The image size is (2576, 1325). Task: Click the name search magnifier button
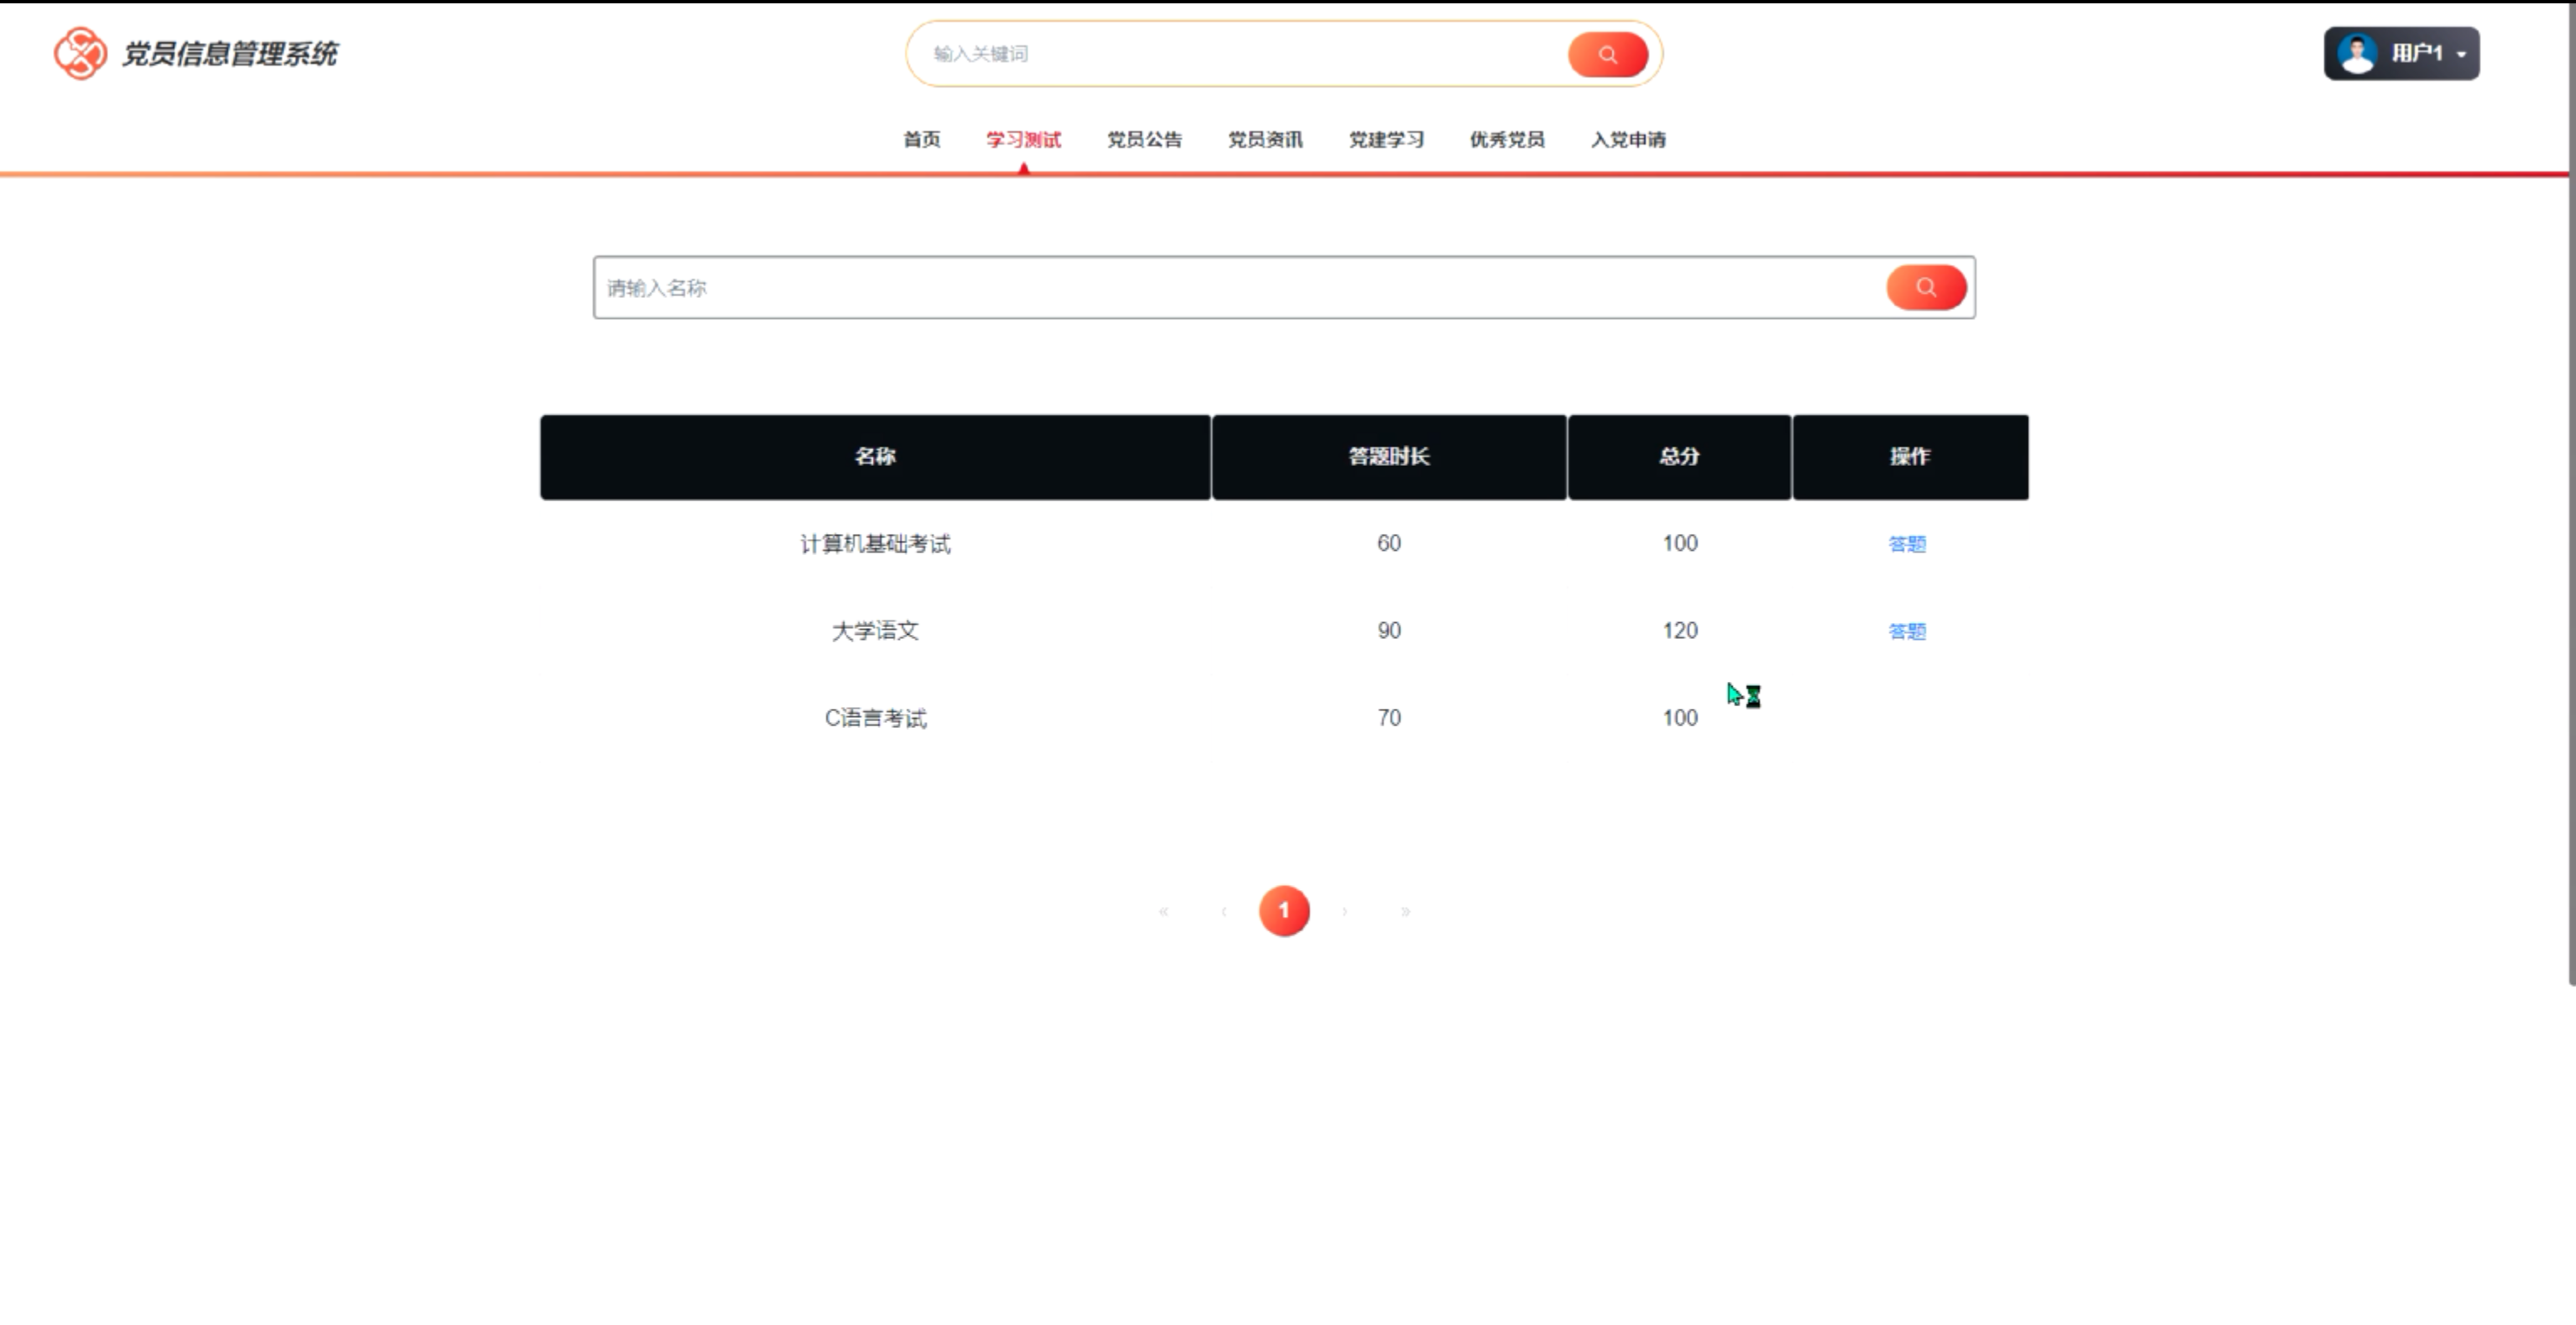pyautogui.click(x=1925, y=288)
